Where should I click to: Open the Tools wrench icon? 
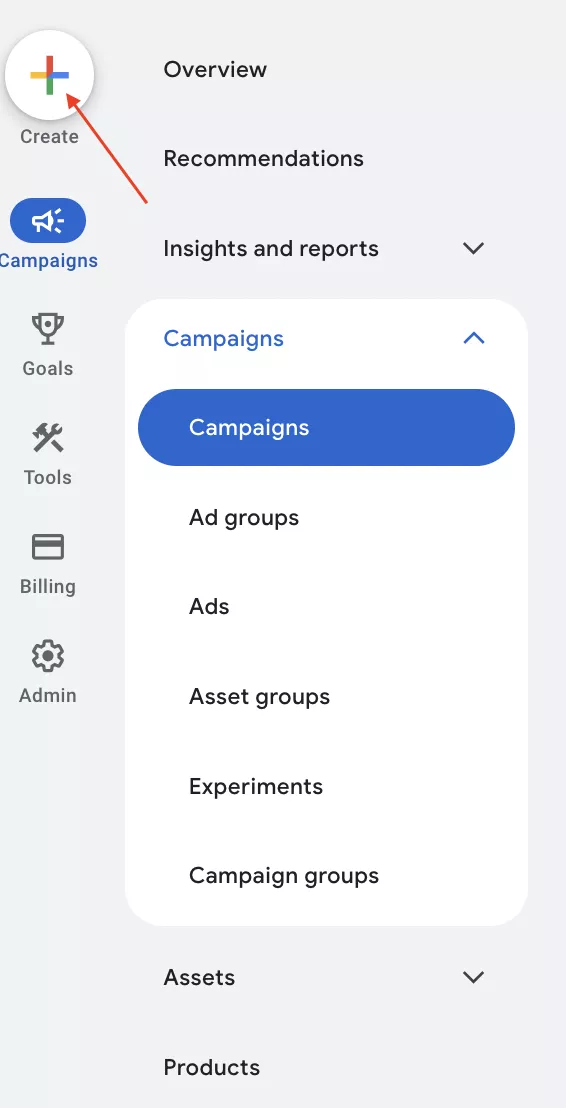pos(48,438)
